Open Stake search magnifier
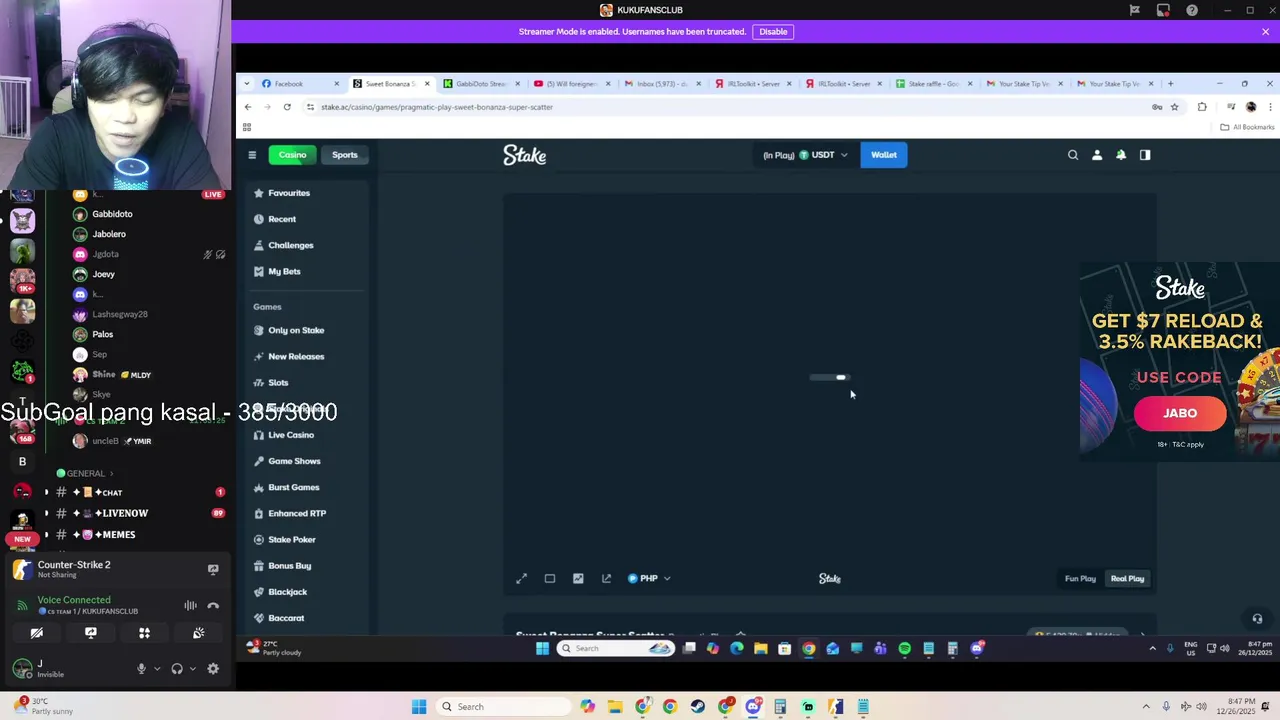Image resolution: width=1280 pixels, height=720 pixels. coord(1073,155)
